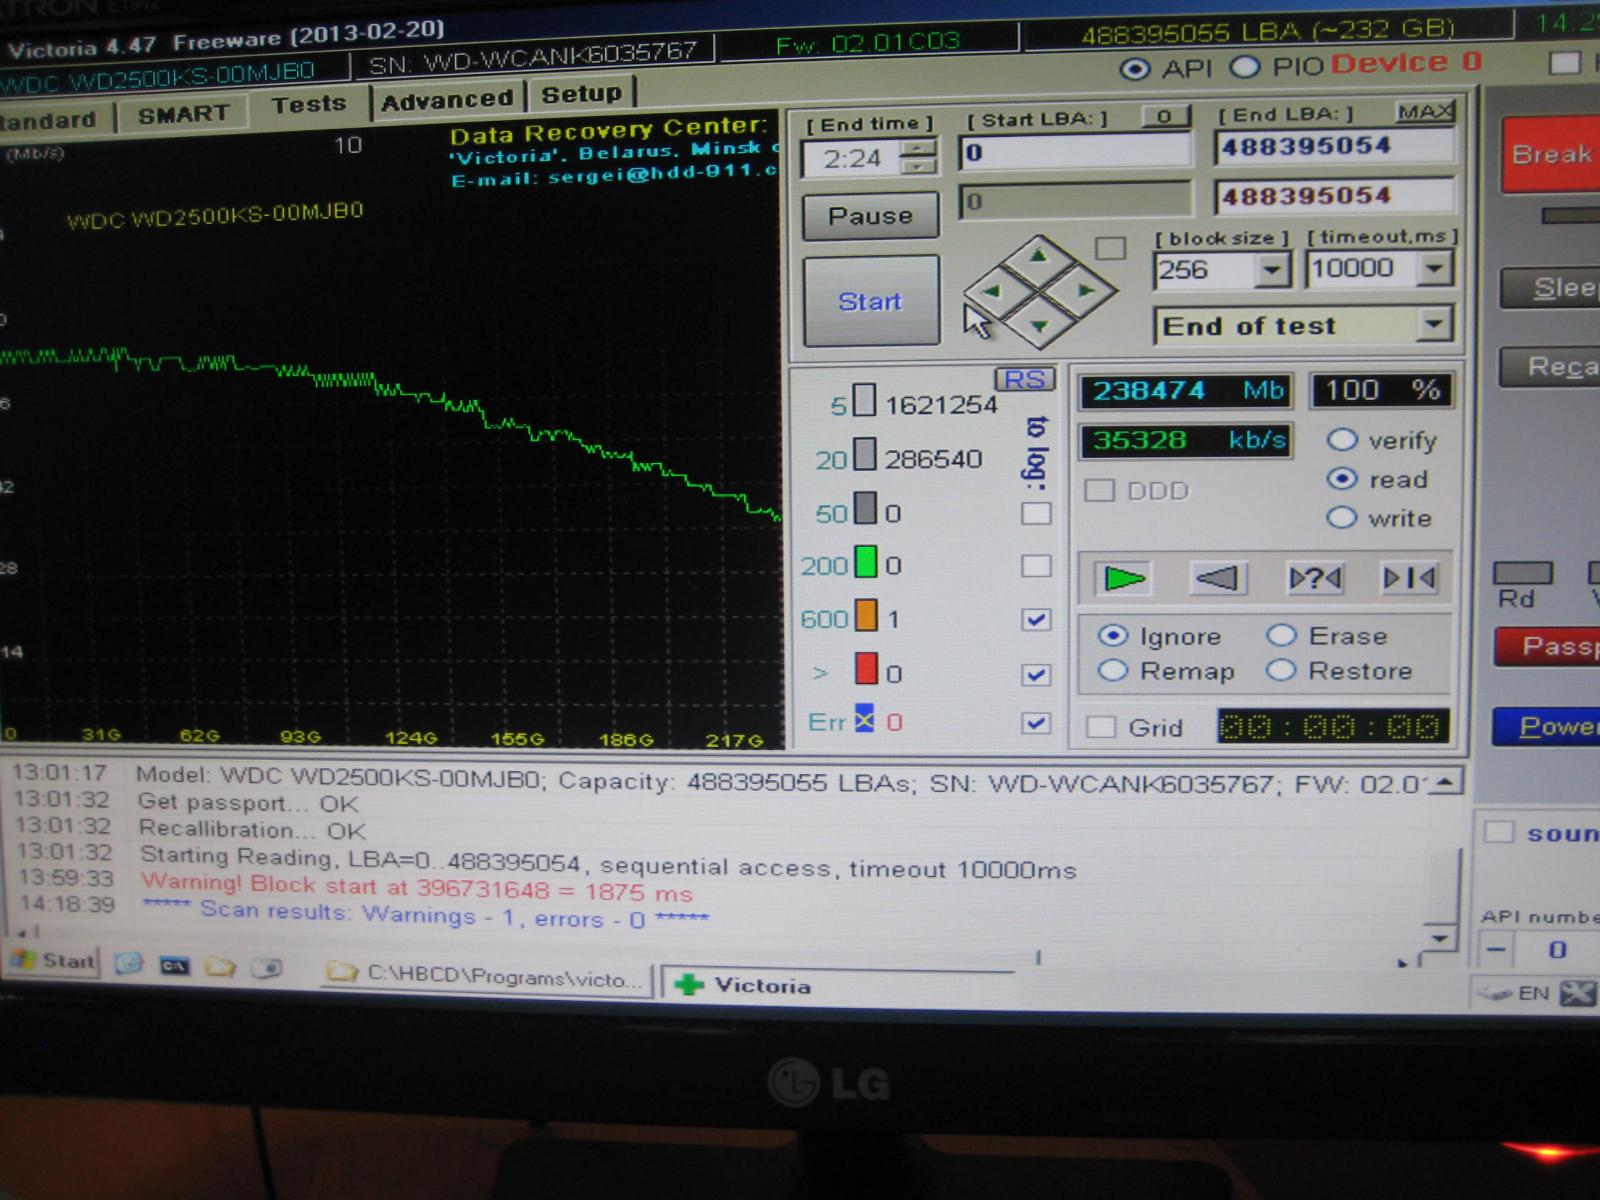This screenshot has width=1600, height=1200.
Task: Open the Windows Start menu
Action: [52, 960]
